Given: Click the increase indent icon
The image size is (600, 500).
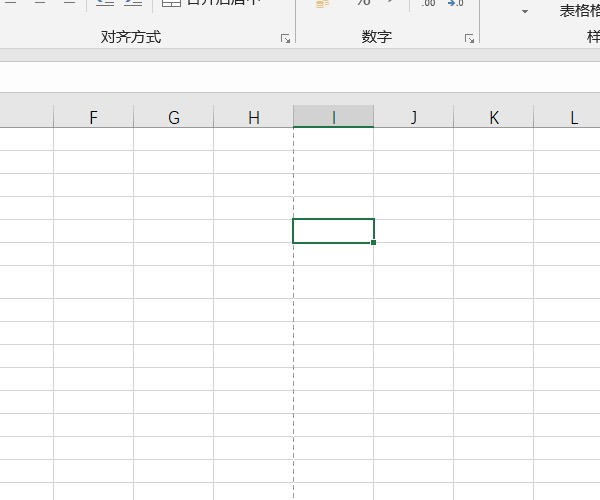Looking at the screenshot, I should click(132, 3).
